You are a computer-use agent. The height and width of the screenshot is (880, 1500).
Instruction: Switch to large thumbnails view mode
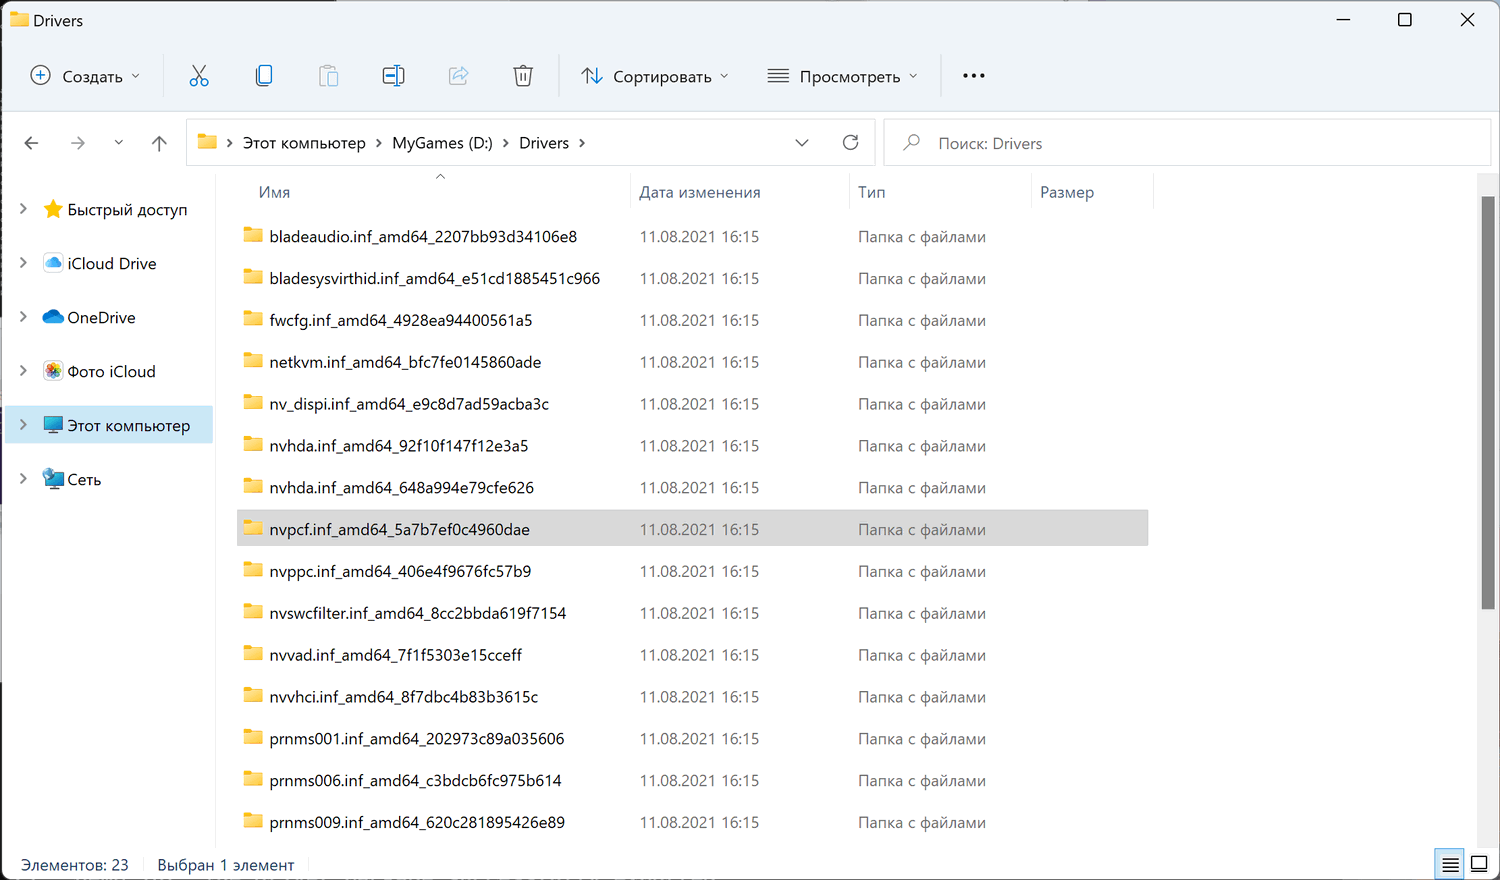(x=1479, y=865)
